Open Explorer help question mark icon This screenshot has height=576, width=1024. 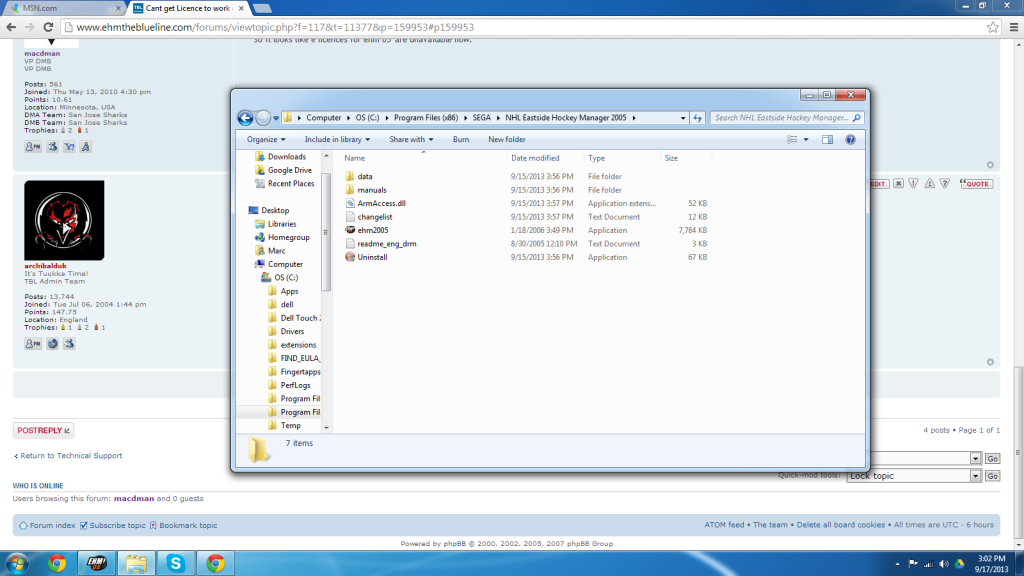click(850, 139)
